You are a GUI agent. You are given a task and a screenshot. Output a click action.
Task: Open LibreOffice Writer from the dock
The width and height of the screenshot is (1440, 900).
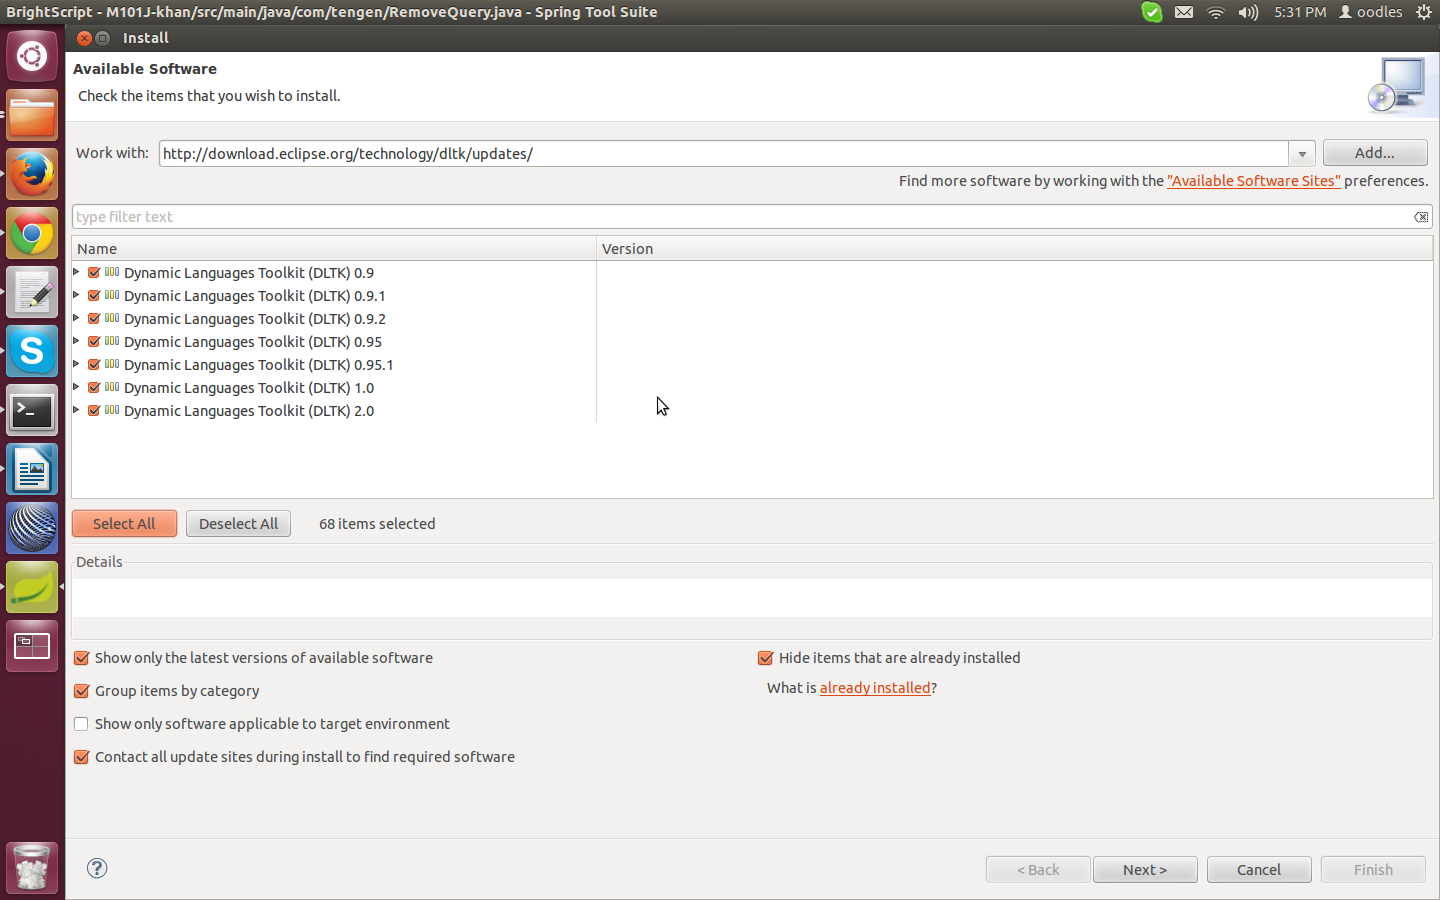click(32, 469)
